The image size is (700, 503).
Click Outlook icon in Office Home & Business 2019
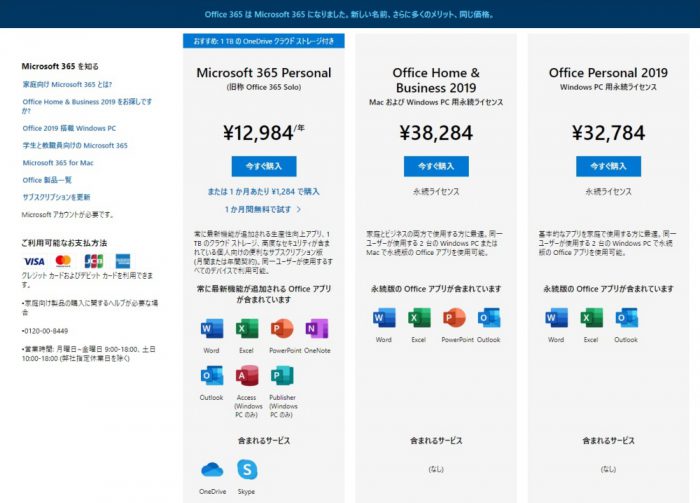point(489,318)
